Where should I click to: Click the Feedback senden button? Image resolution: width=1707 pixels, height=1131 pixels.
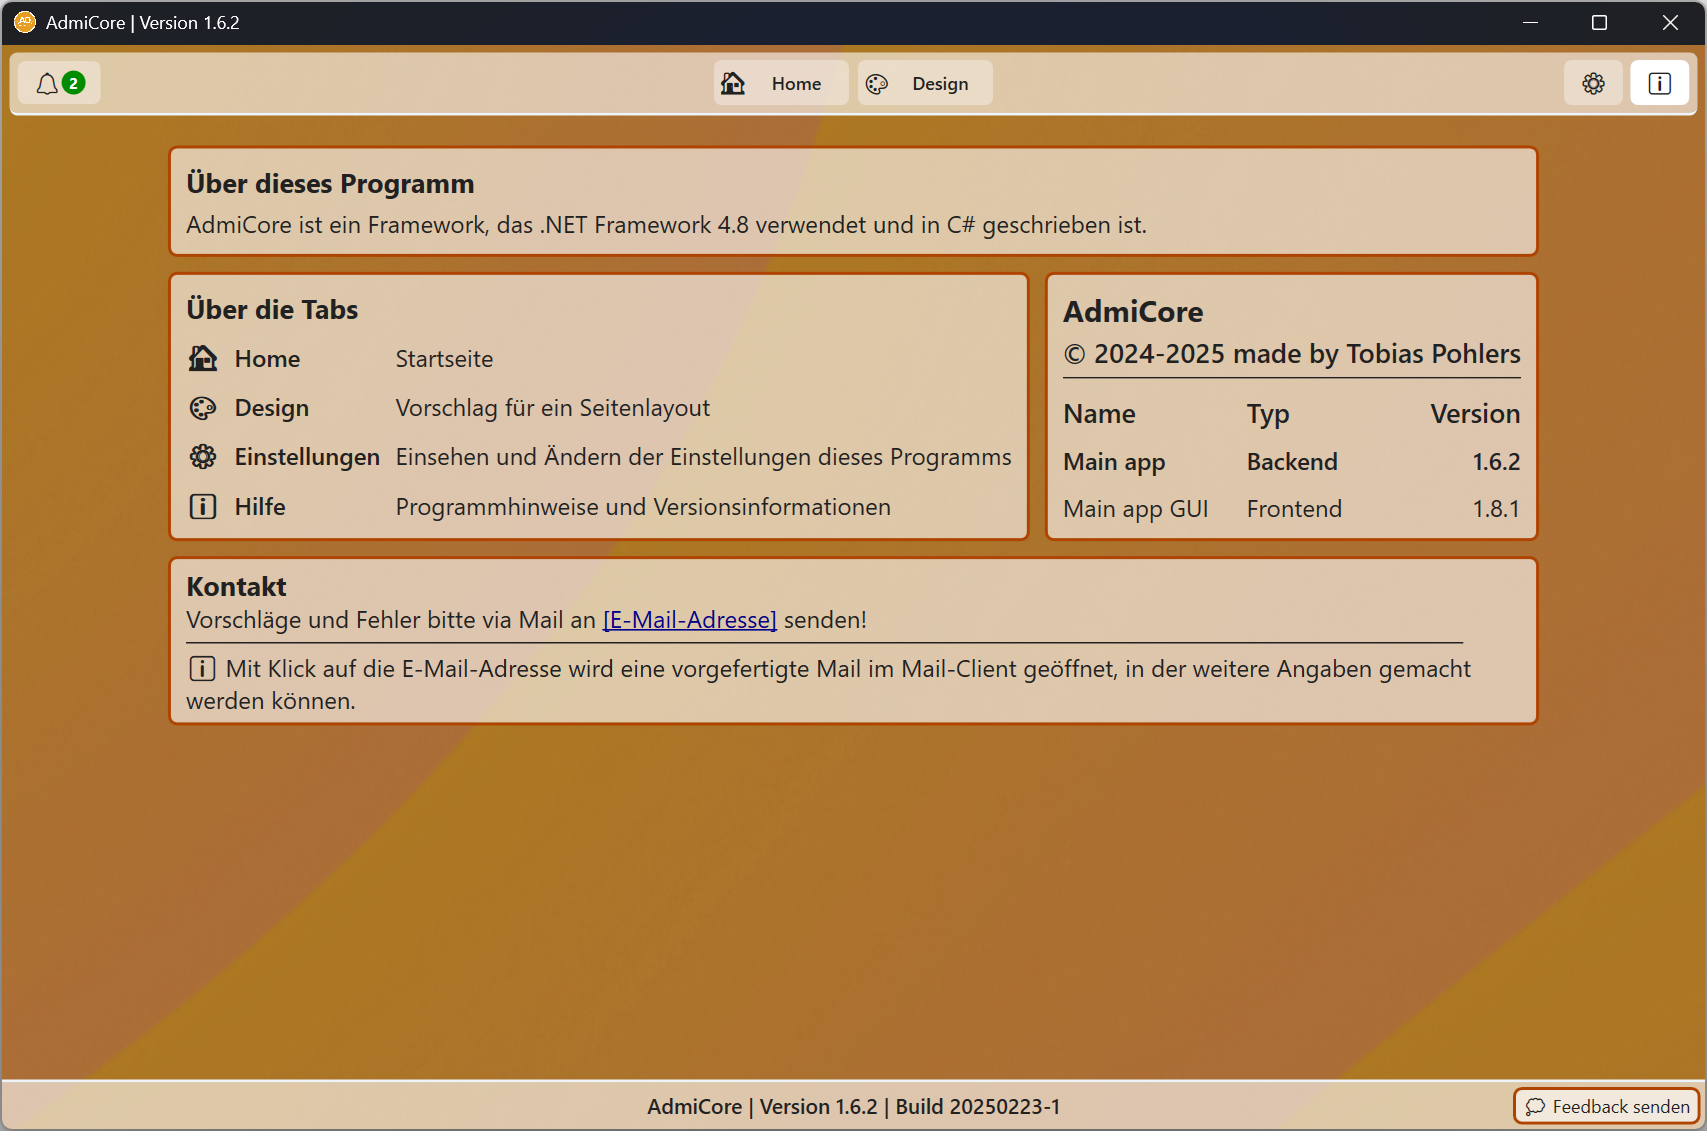(x=1607, y=1106)
